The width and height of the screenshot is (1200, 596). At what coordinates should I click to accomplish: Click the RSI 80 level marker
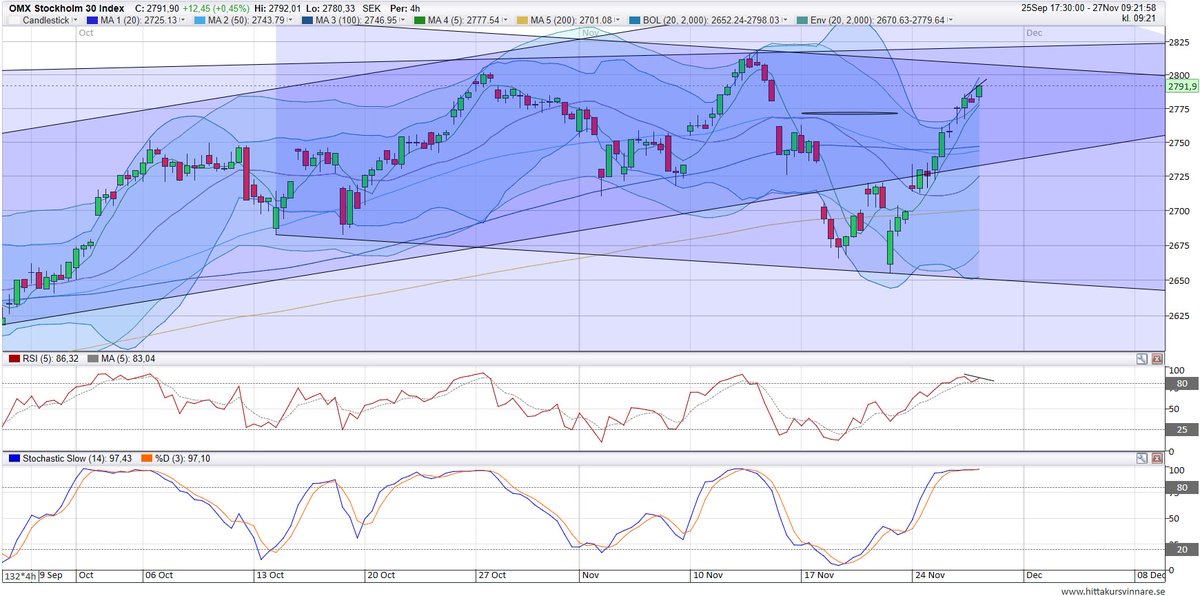click(x=1181, y=384)
